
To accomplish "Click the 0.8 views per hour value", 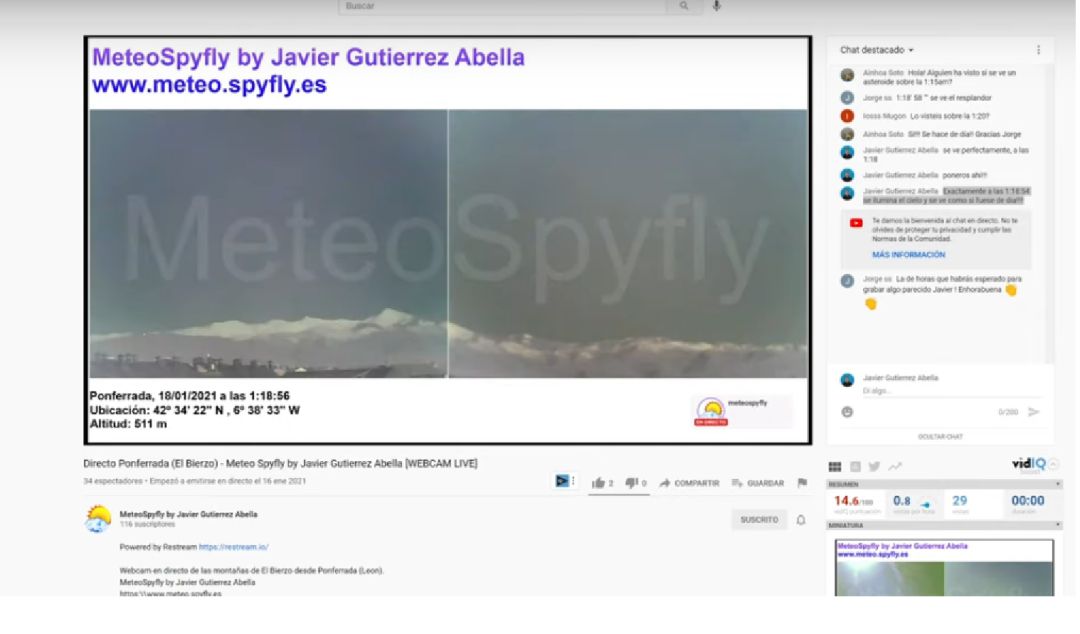I will click(x=902, y=501).
